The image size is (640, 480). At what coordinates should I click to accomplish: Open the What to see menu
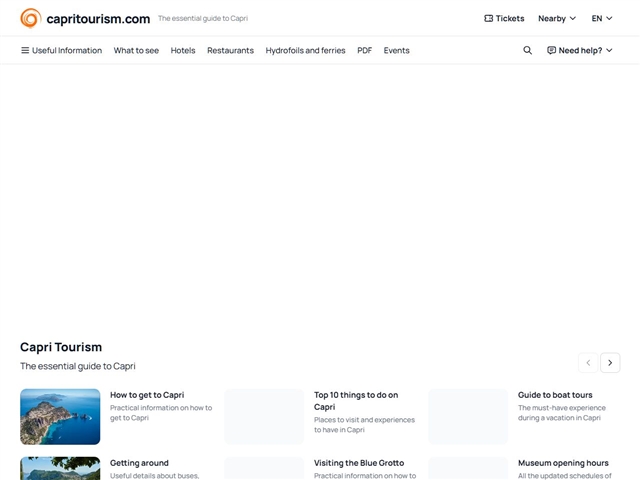click(x=136, y=50)
